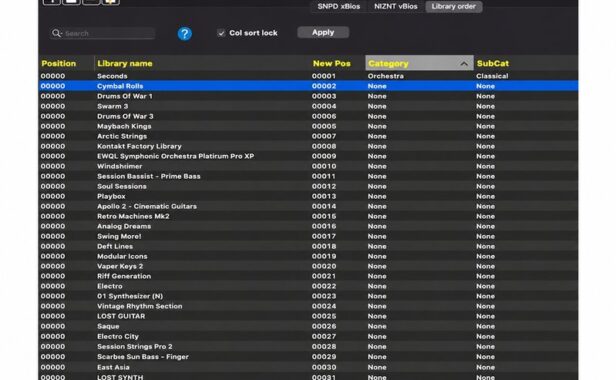
Task: Switch to the NIZNT vBios tab
Action: 396,6
